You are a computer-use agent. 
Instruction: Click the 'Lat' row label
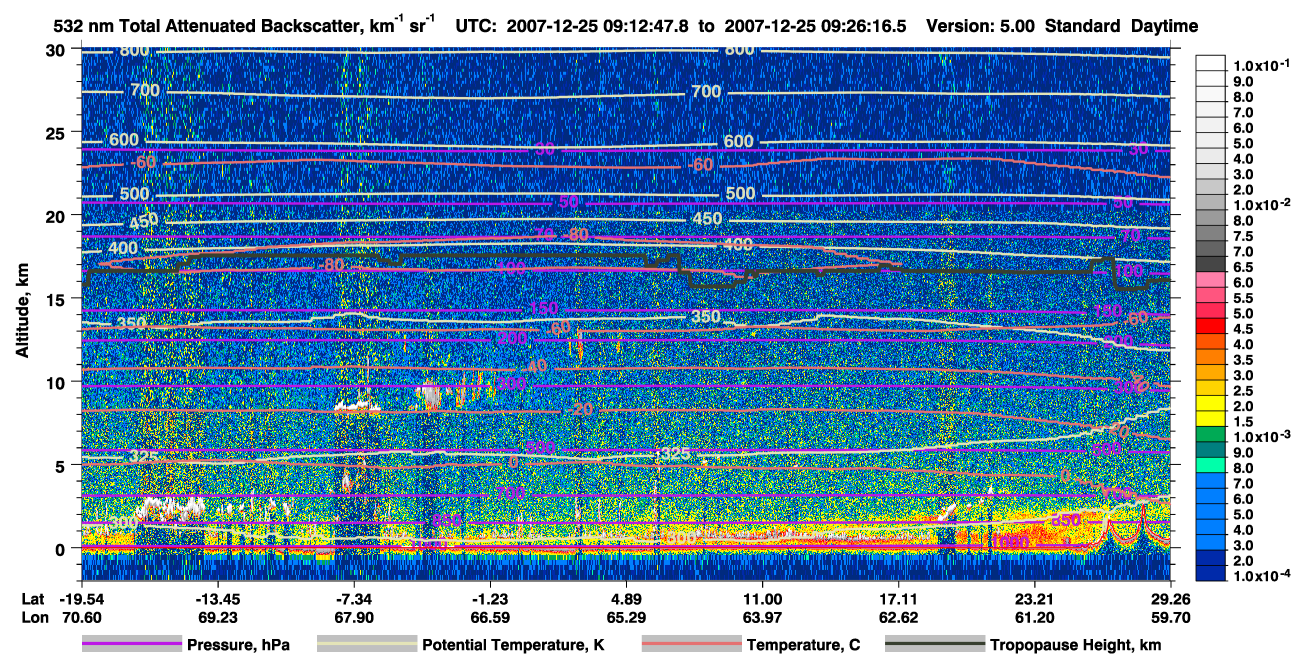click(32, 598)
